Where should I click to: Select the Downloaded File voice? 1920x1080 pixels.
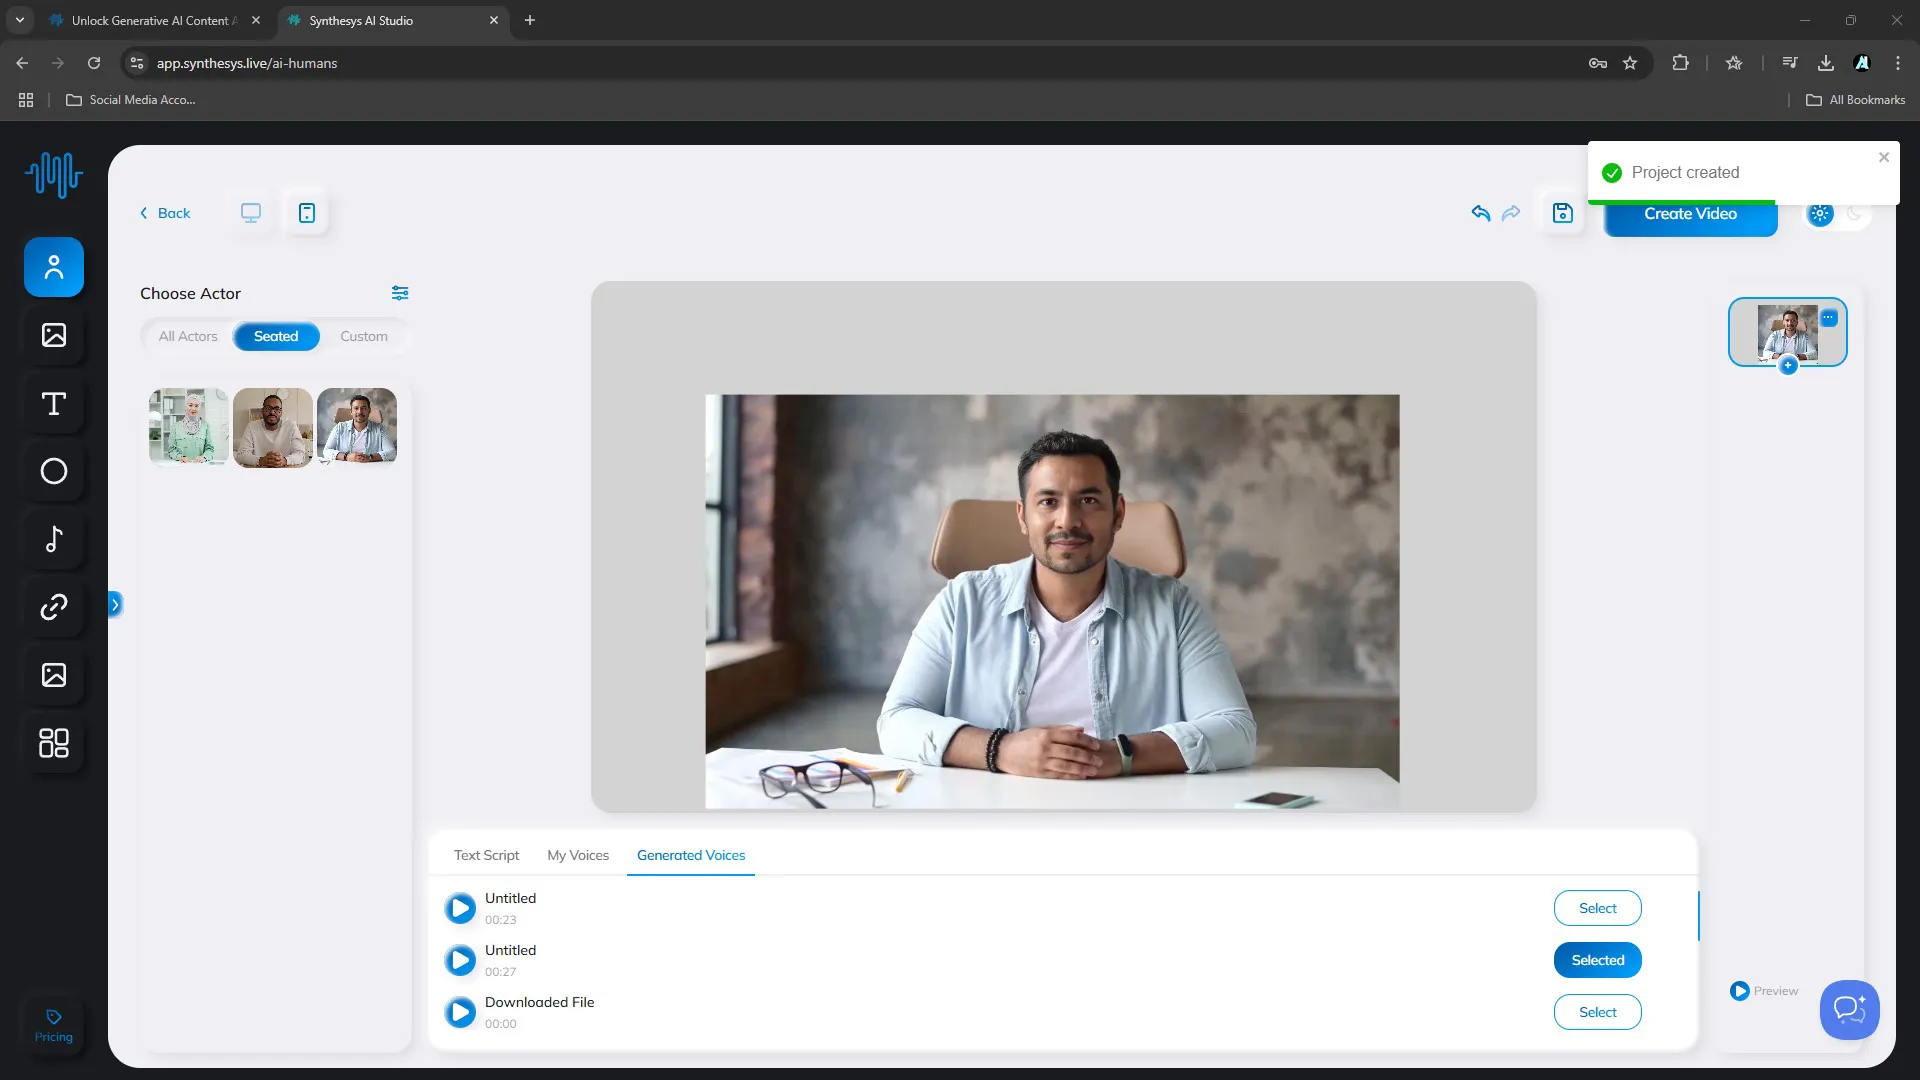[1597, 1012]
